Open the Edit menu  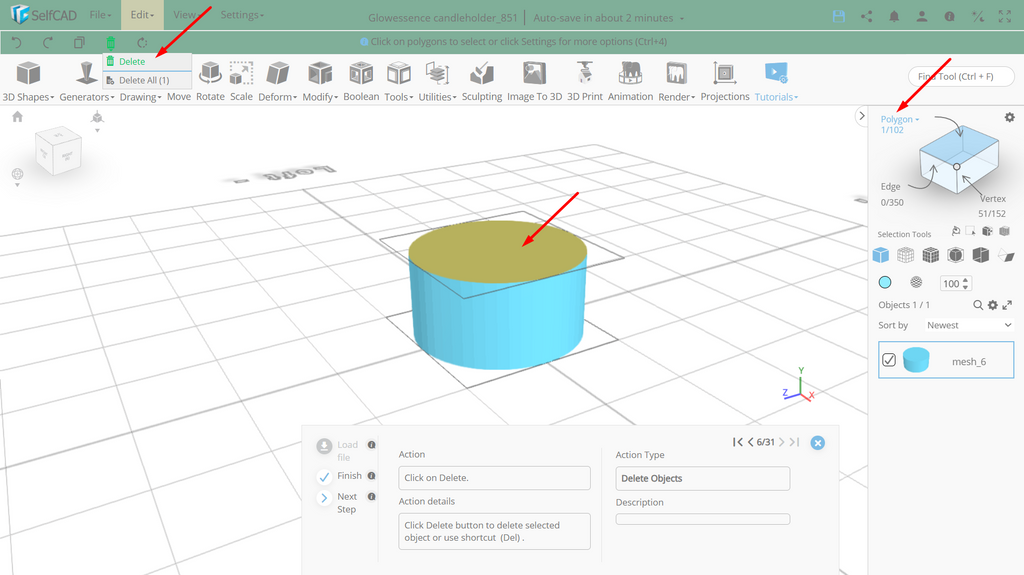click(x=142, y=14)
